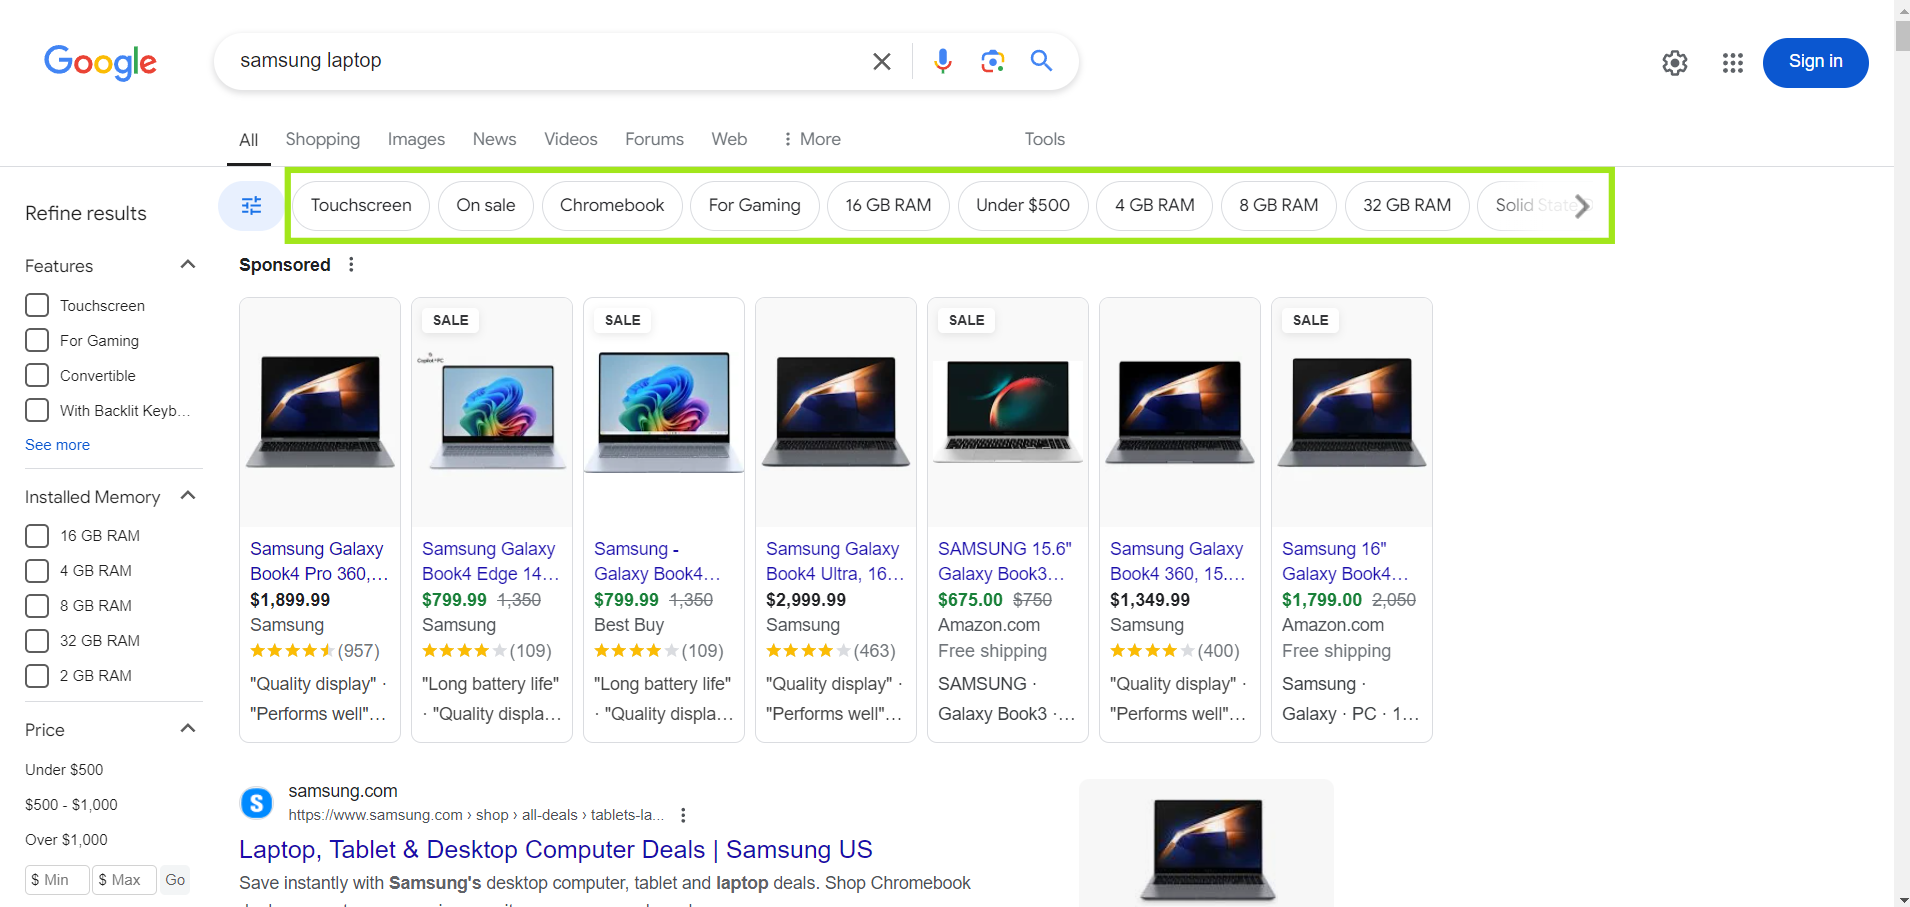This screenshot has height=907, width=1910.
Task: Tick the 16 GB RAM checkbox
Action: 37,536
